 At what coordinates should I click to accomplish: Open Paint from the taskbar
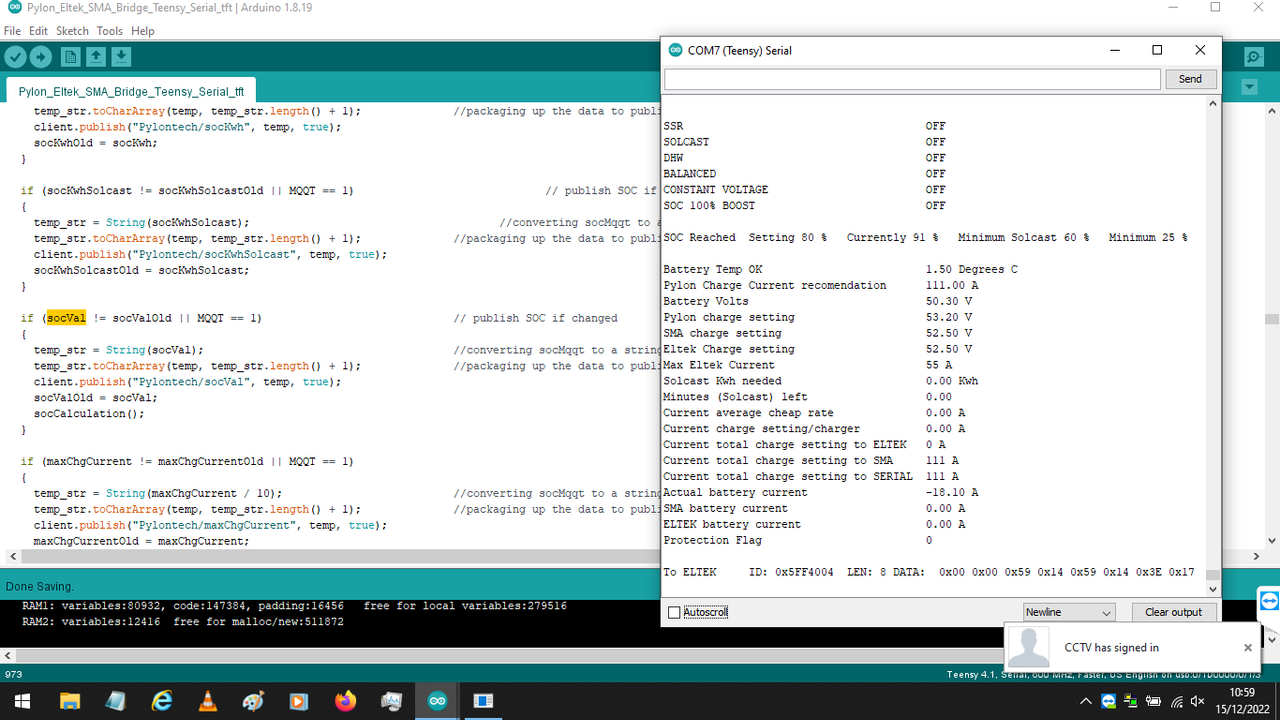click(254, 701)
